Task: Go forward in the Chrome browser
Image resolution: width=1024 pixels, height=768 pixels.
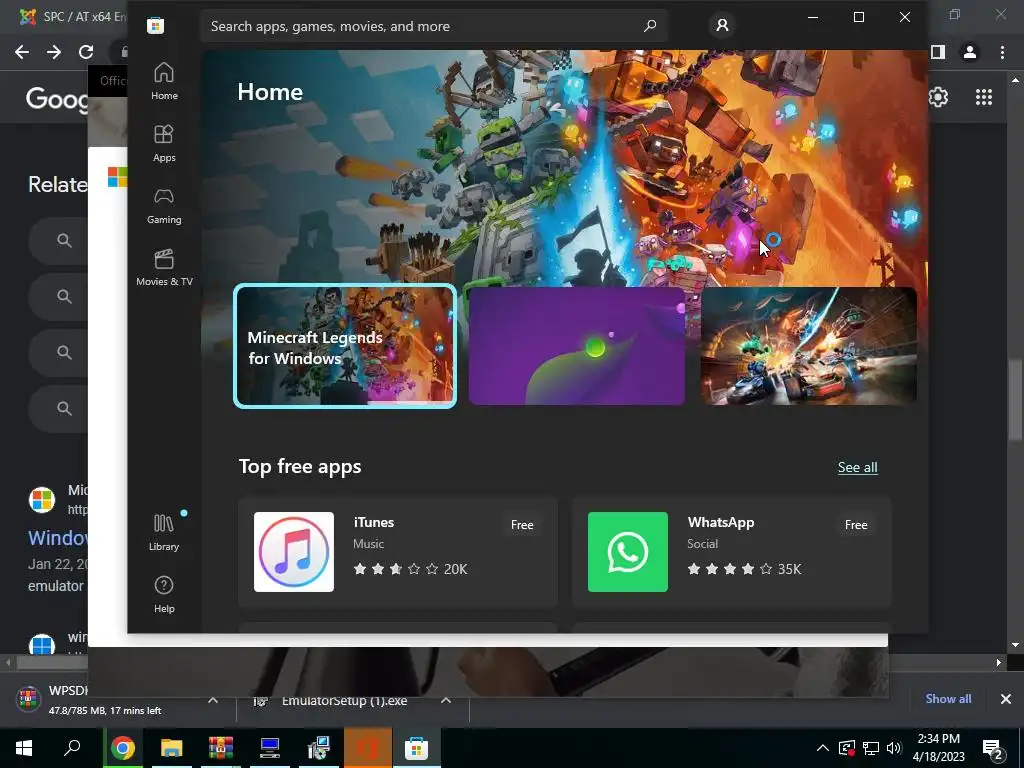Action: (x=54, y=52)
